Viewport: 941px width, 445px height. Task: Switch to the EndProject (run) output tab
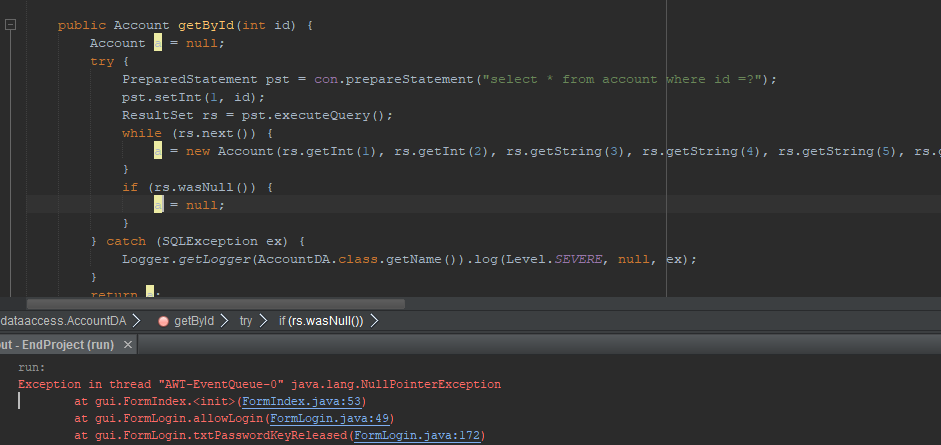[x=55, y=345]
